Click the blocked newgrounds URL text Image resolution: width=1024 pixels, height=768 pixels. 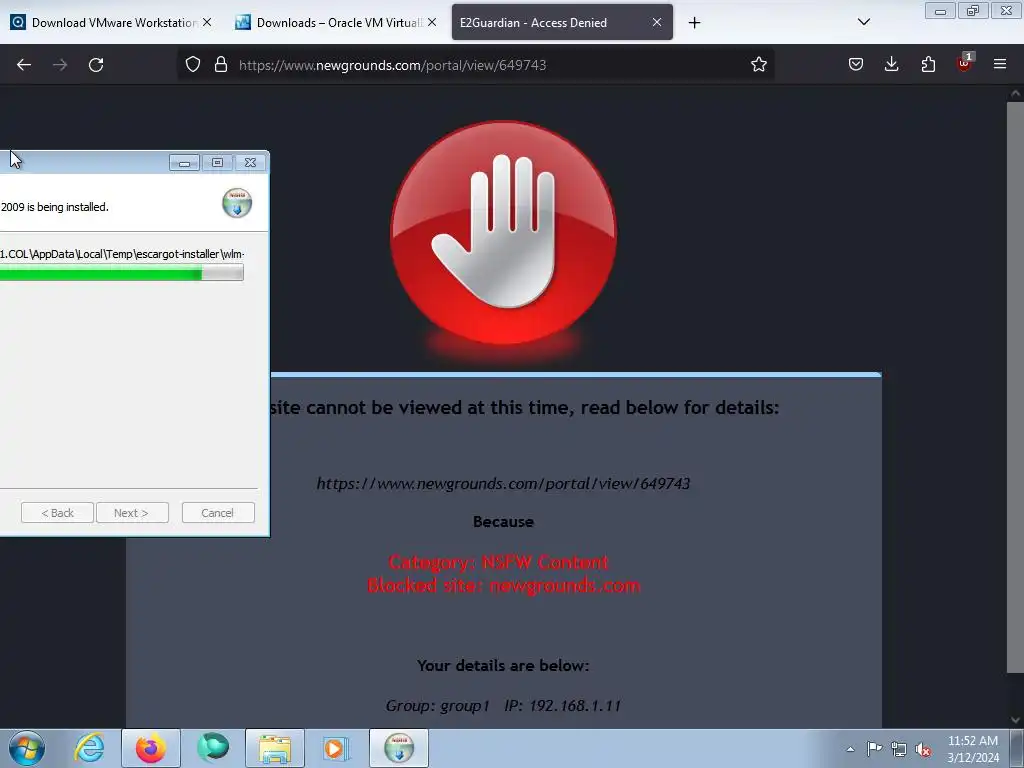pos(503,483)
